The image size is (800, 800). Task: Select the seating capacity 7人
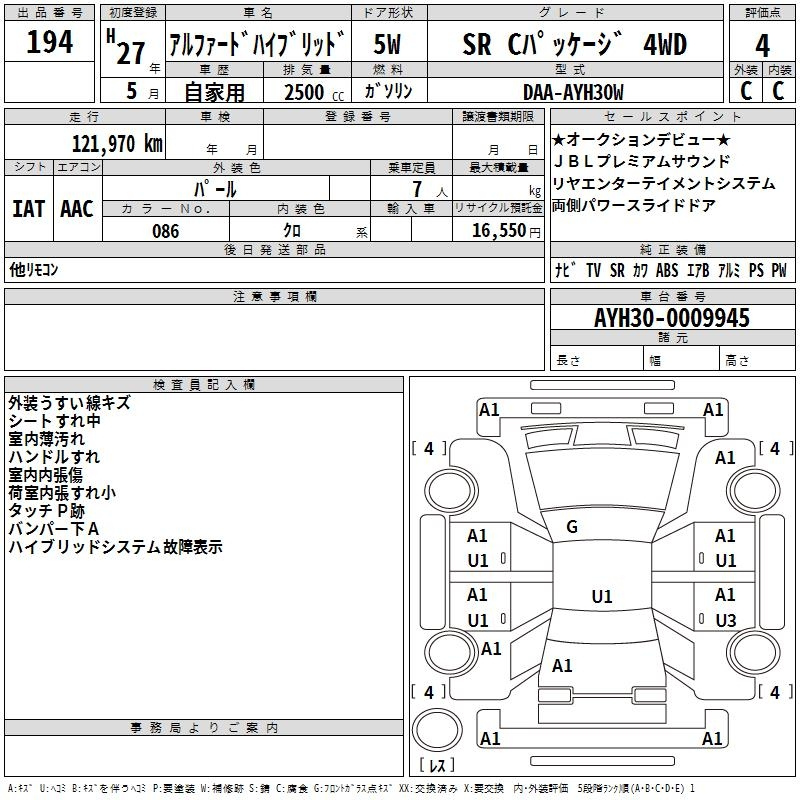[430, 189]
